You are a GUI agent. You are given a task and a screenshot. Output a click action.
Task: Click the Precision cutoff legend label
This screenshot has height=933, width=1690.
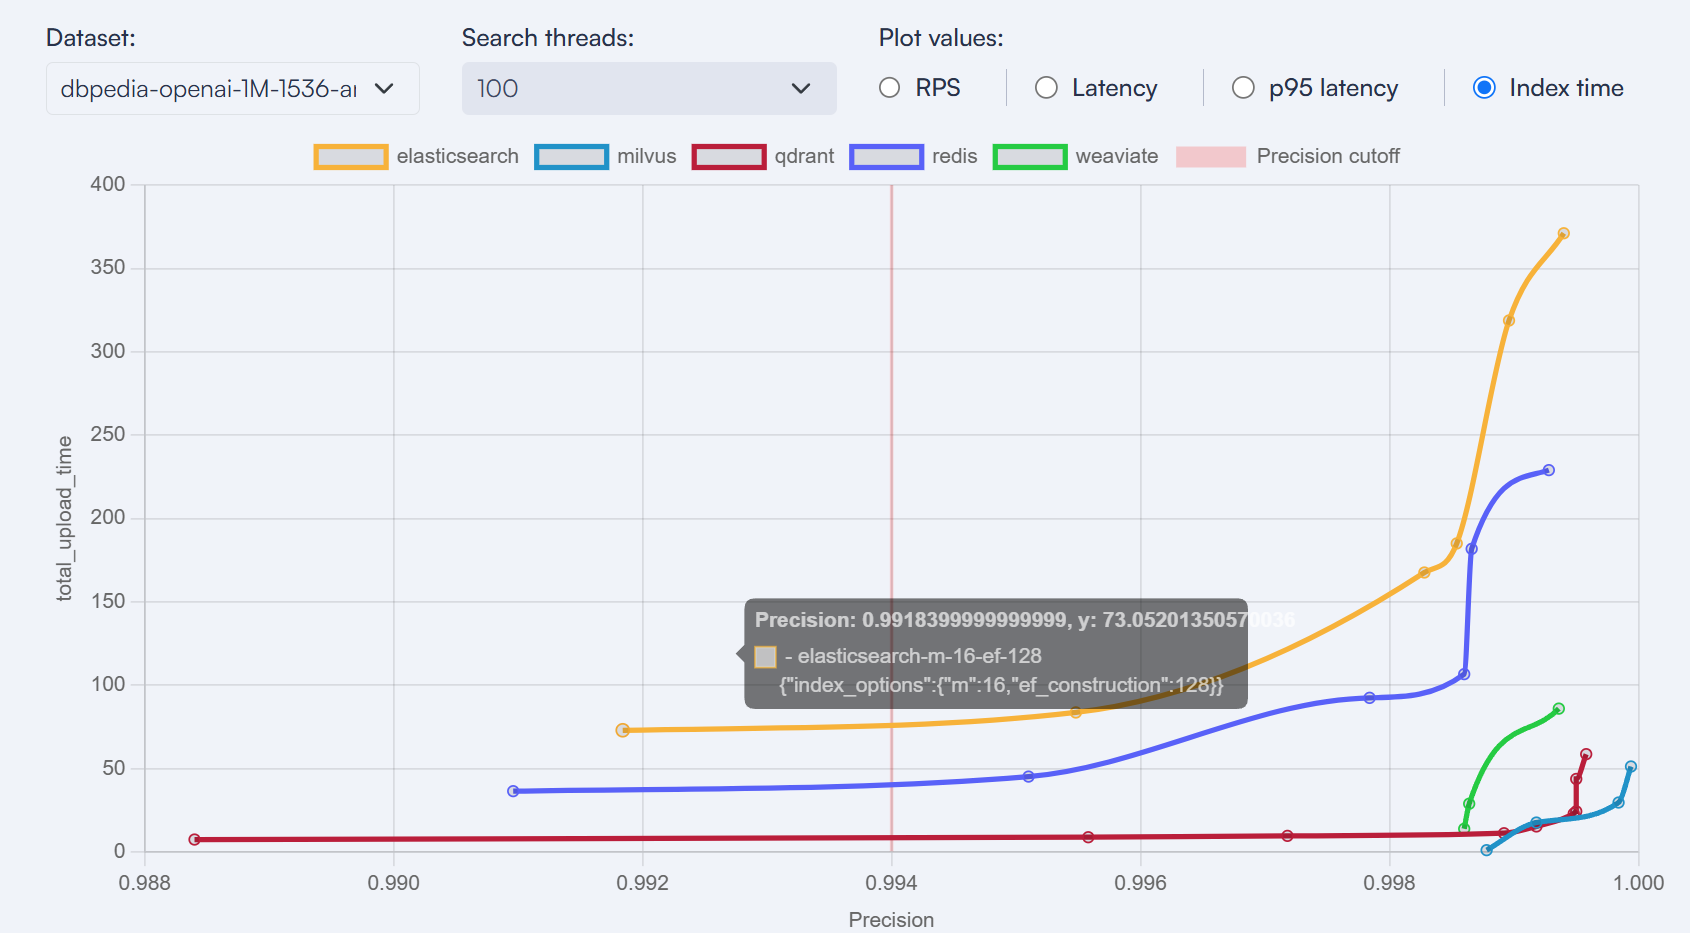point(1328,156)
